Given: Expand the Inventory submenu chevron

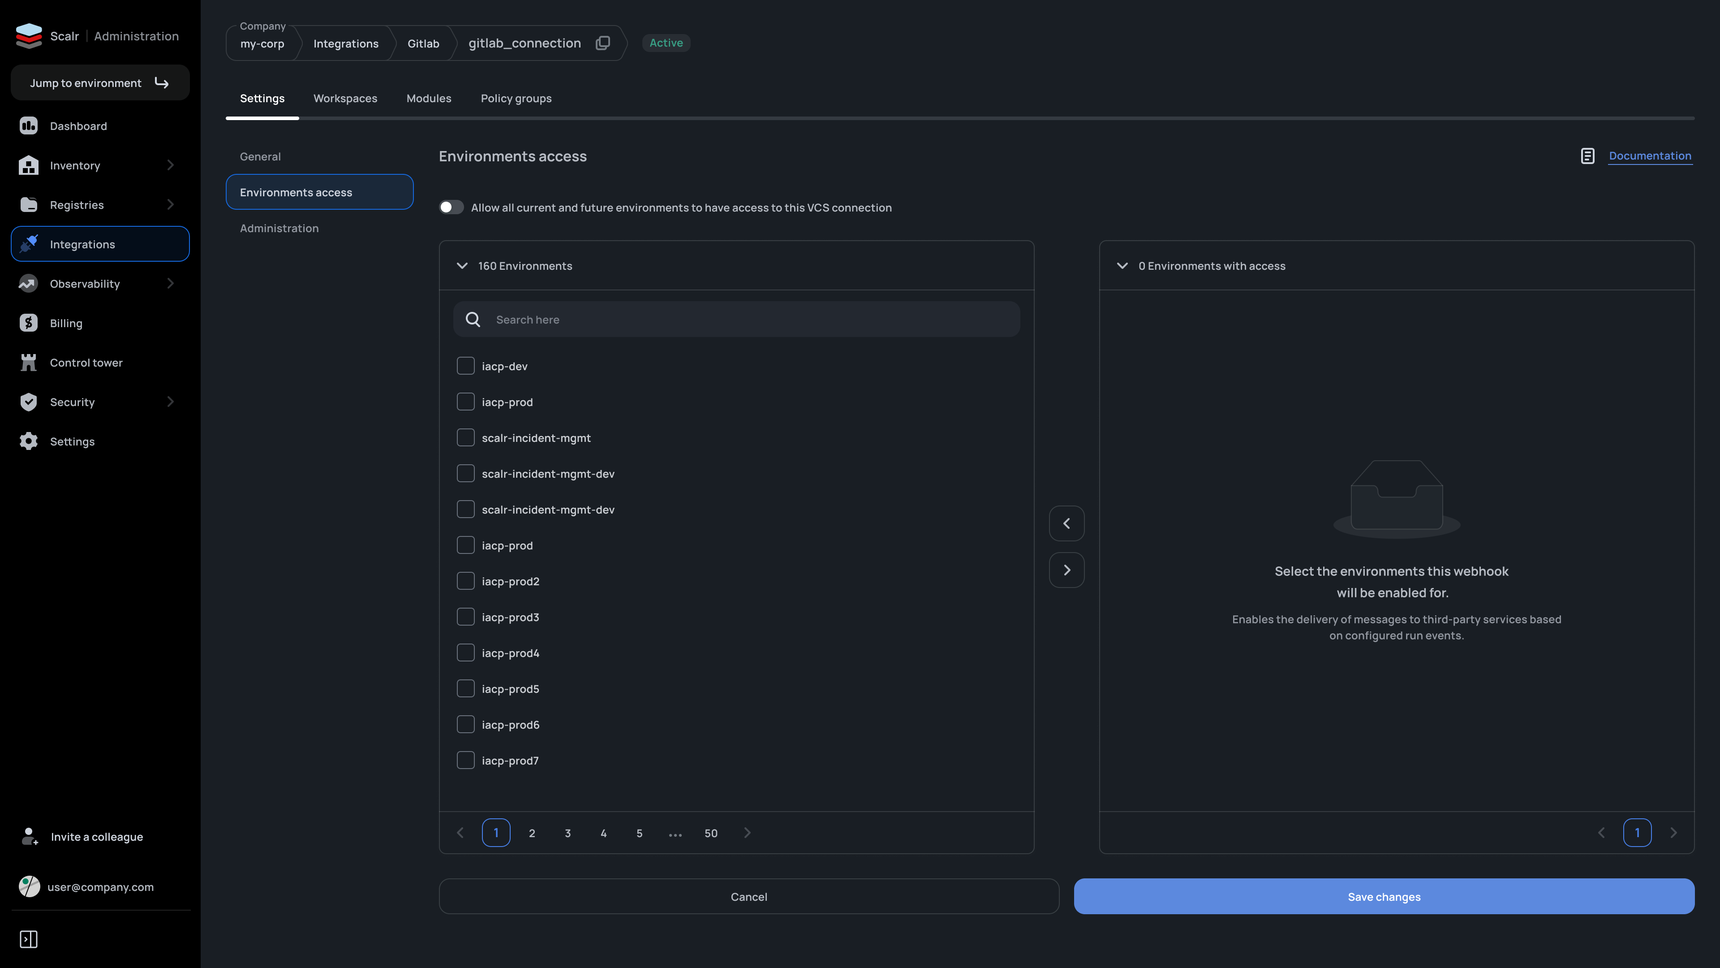Looking at the screenshot, I should coord(170,165).
